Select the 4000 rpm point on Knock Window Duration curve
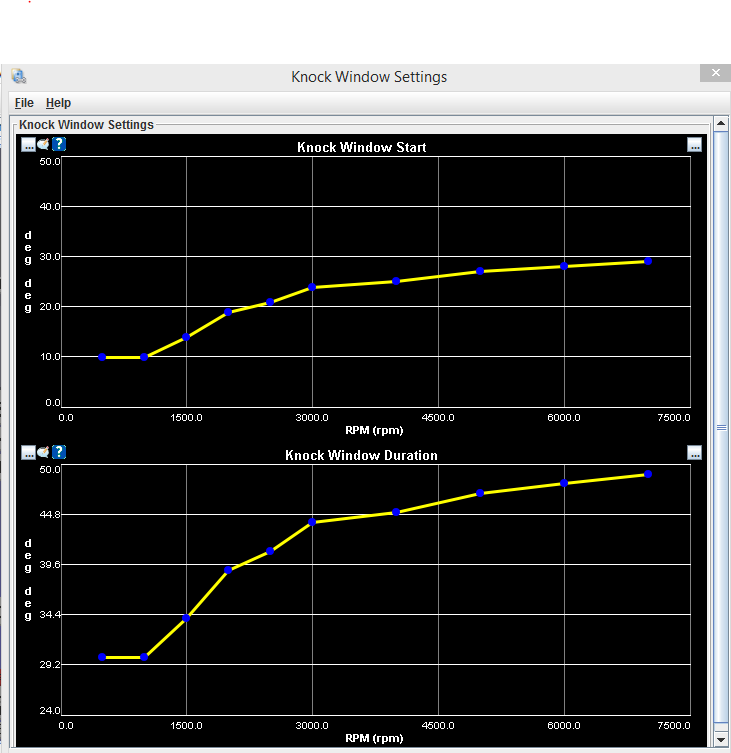Viewport: 731px width, 753px height. tap(396, 512)
